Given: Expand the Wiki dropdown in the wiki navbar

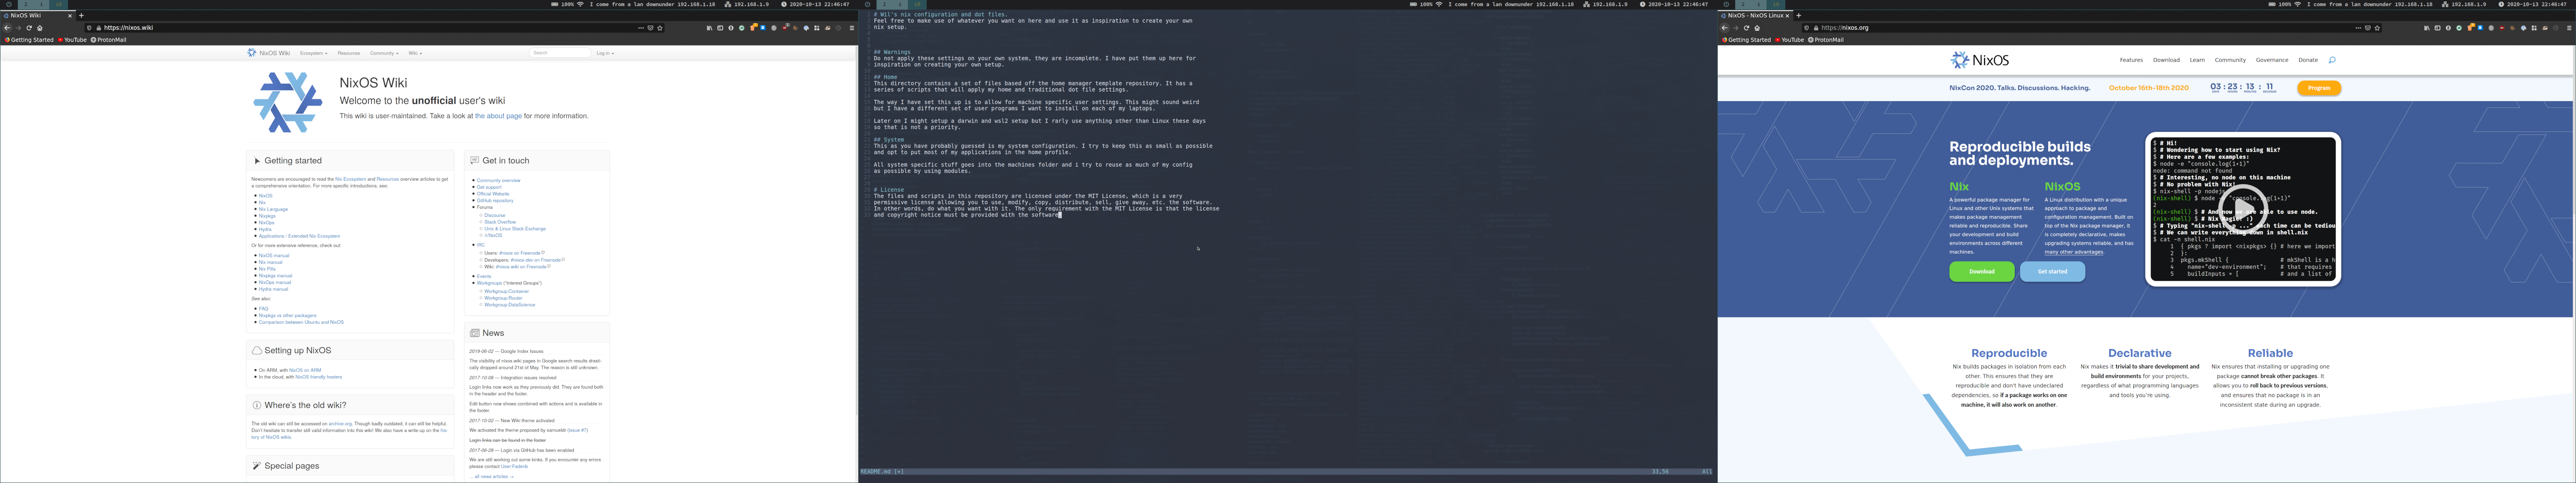Looking at the screenshot, I should pyautogui.click(x=415, y=53).
